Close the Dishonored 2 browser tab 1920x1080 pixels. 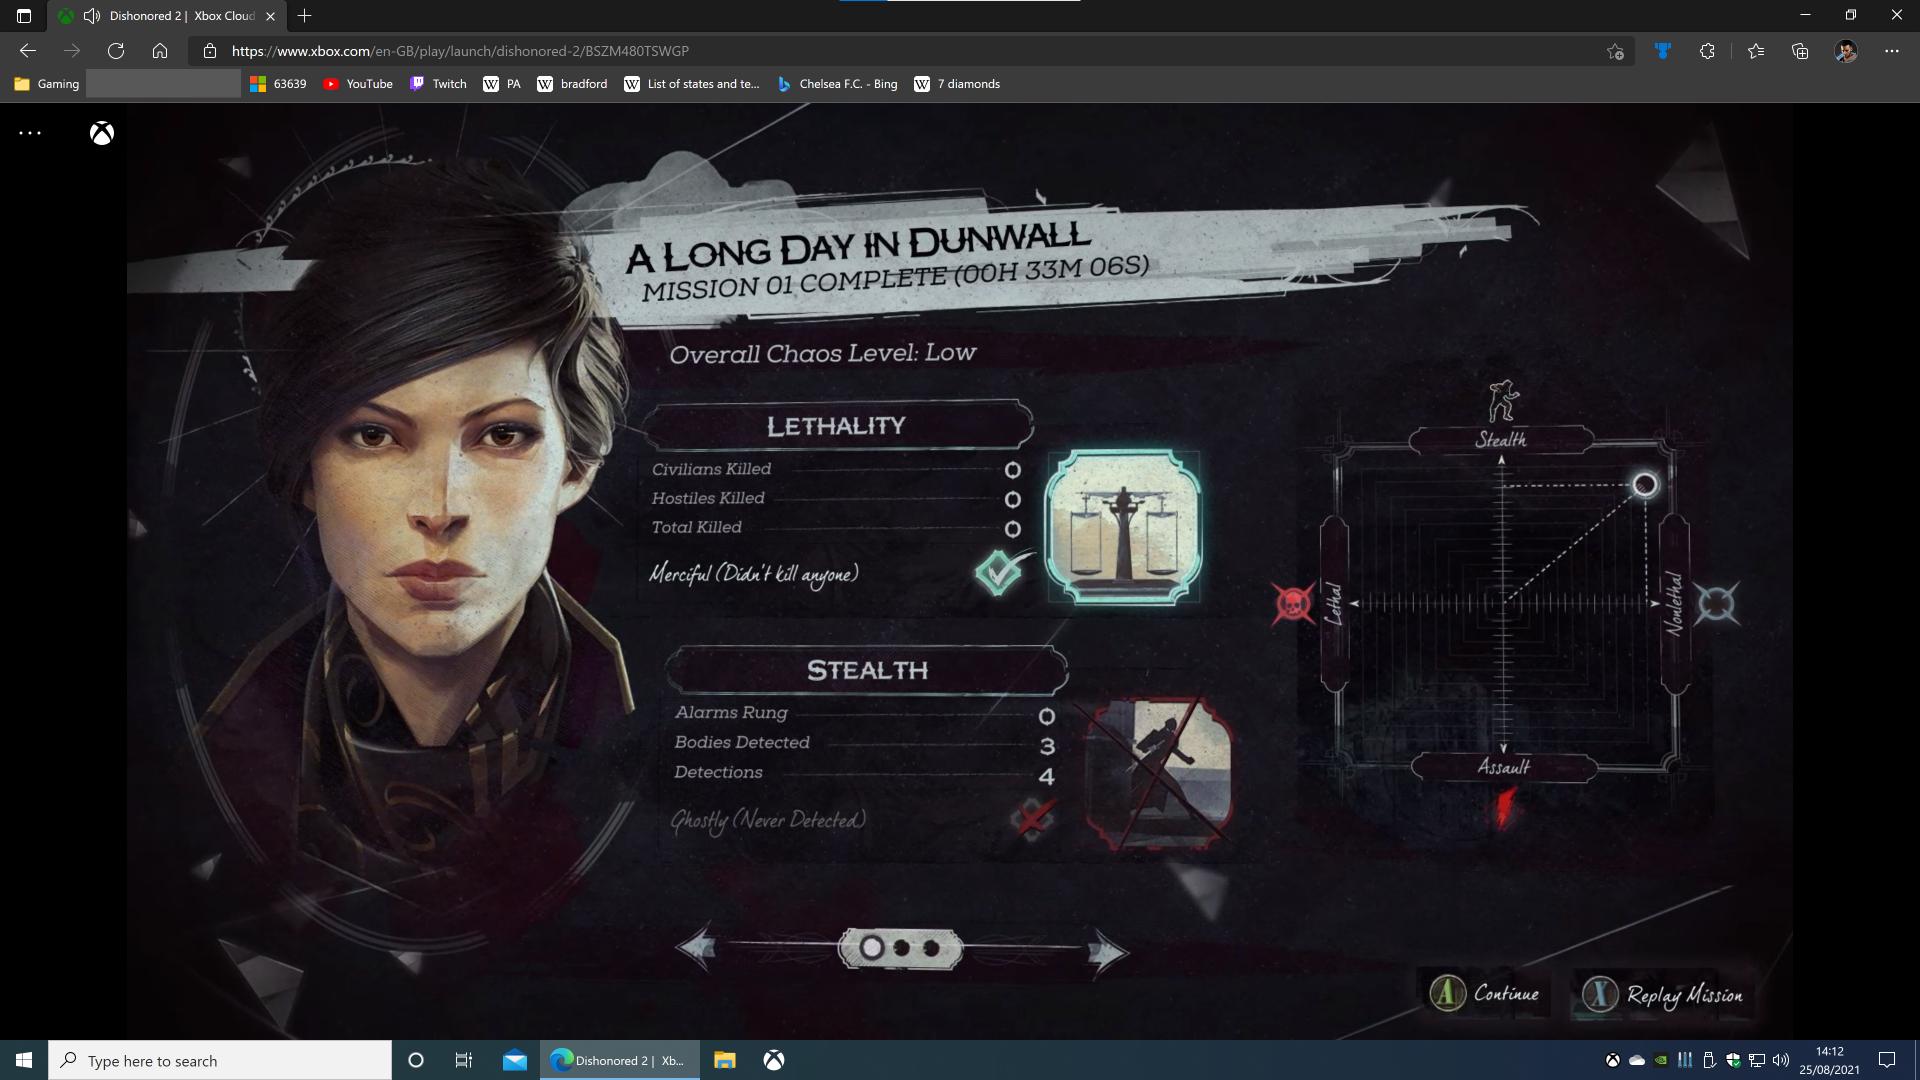tap(270, 16)
